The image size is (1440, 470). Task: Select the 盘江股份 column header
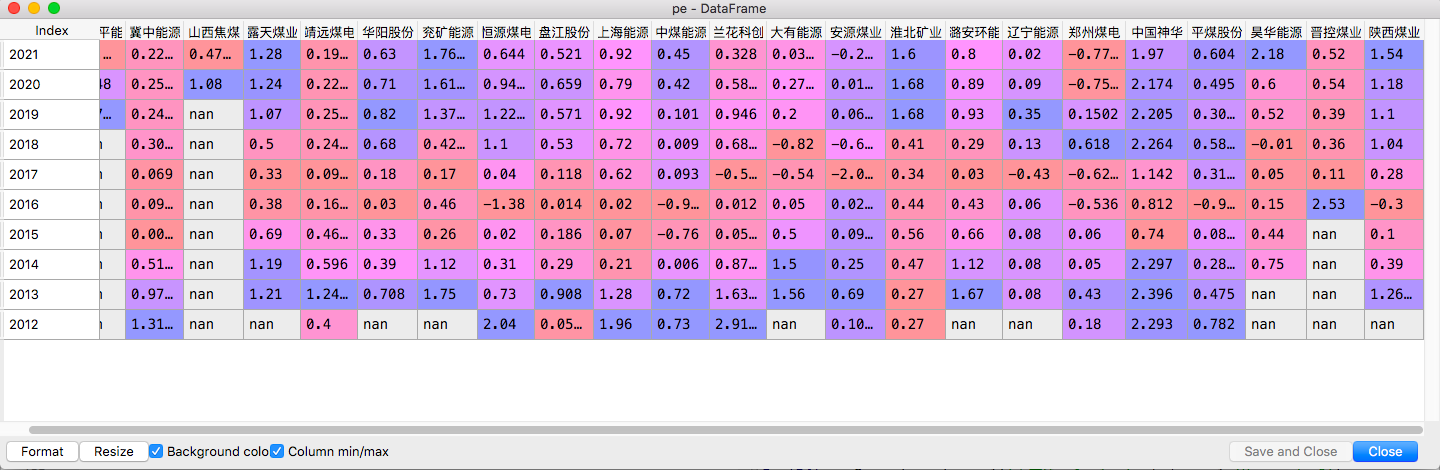pos(564,32)
